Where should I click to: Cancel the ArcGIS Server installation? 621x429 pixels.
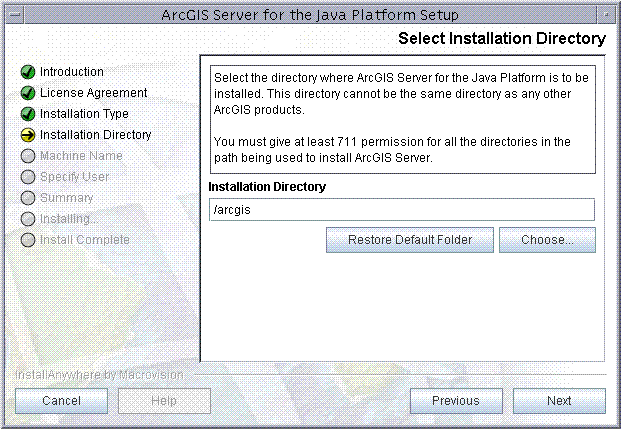61,401
